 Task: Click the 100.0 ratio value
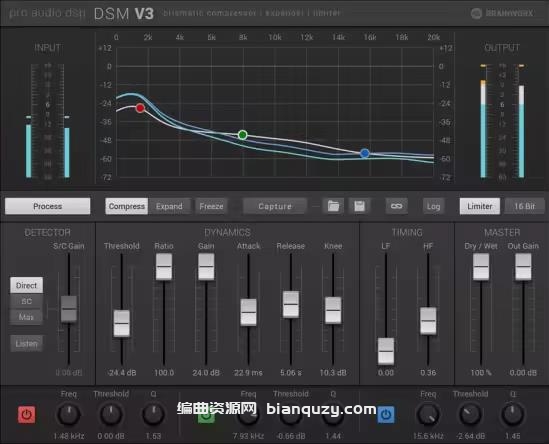tap(164, 373)
